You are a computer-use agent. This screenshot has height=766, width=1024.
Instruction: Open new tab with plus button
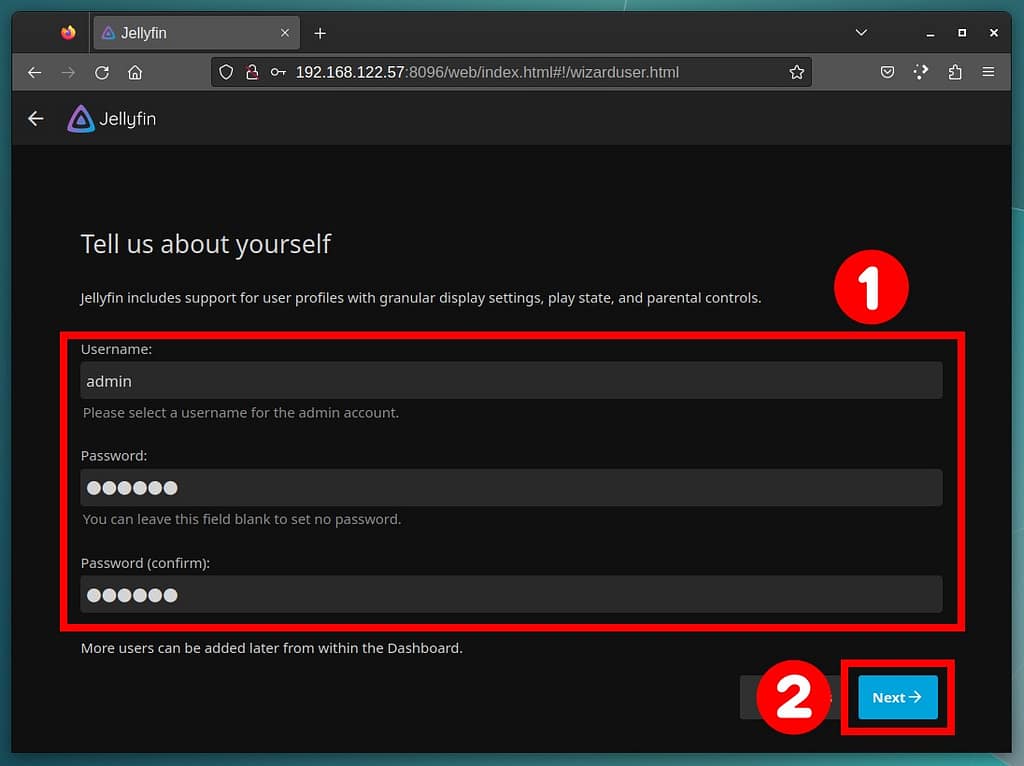tap(320, 33)
